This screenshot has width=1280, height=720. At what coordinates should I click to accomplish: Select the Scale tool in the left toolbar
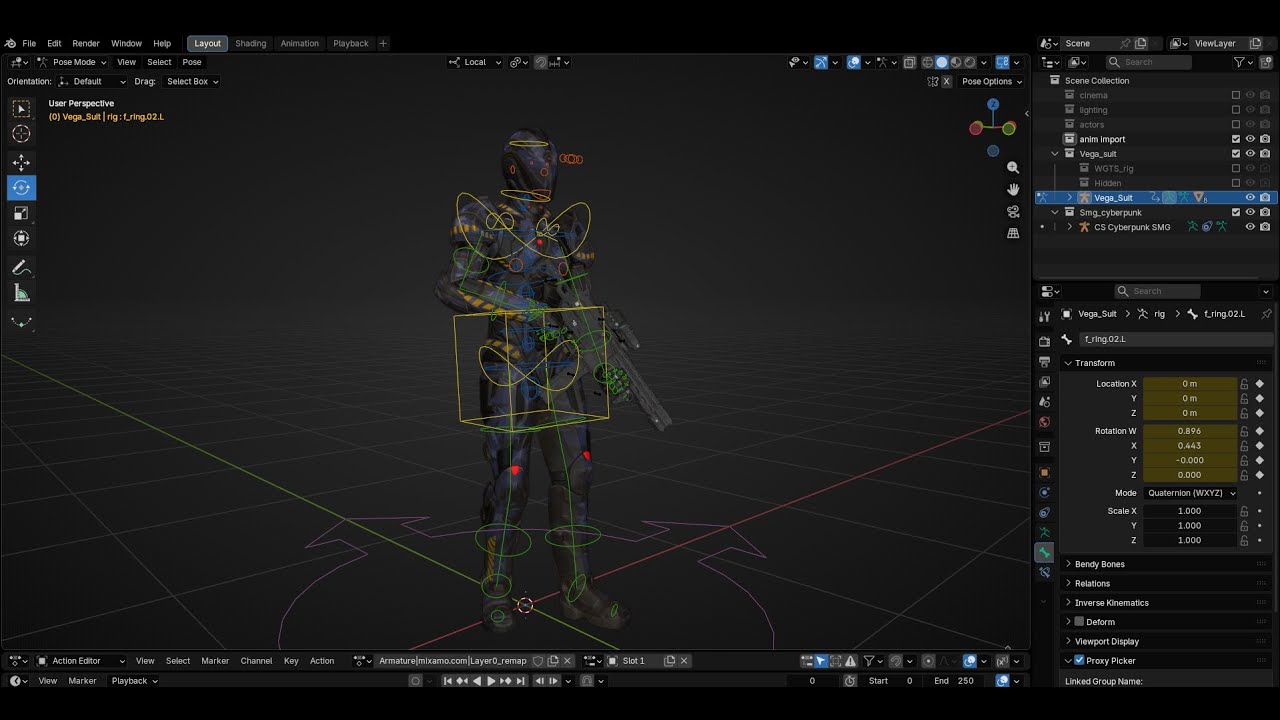(21, 213)
